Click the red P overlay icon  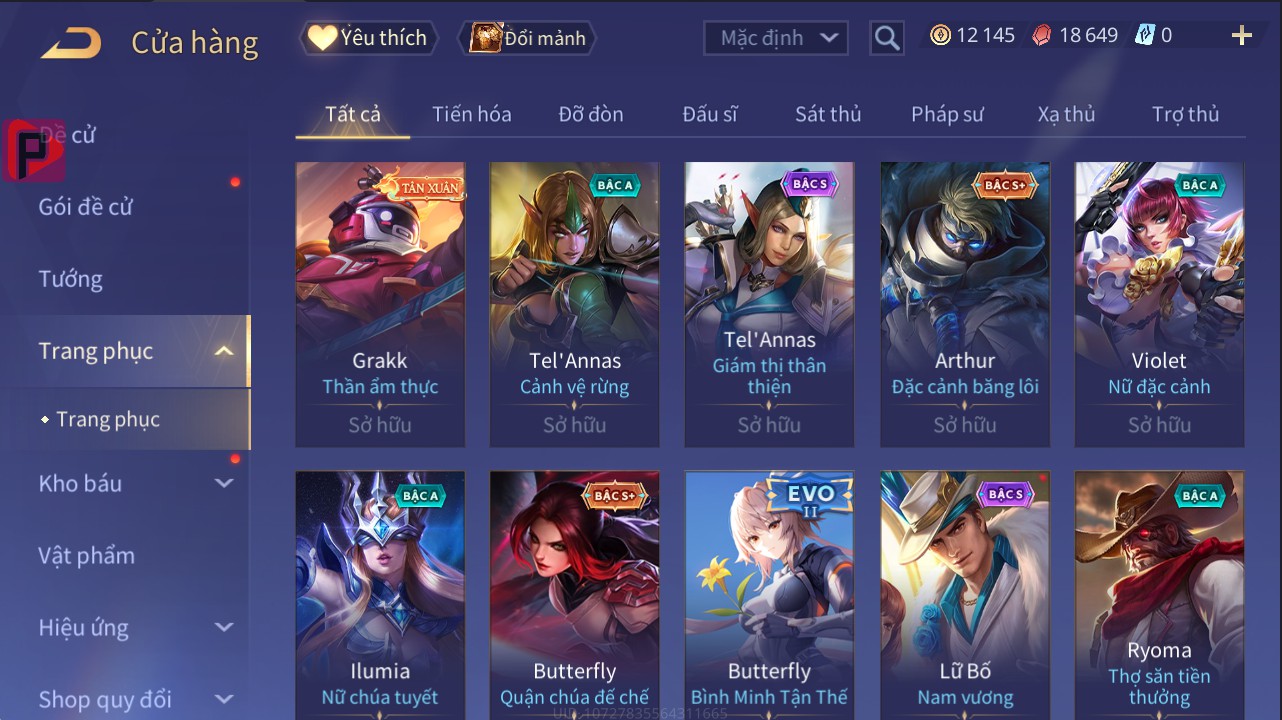pyautogui.click(x=33, y=150)
